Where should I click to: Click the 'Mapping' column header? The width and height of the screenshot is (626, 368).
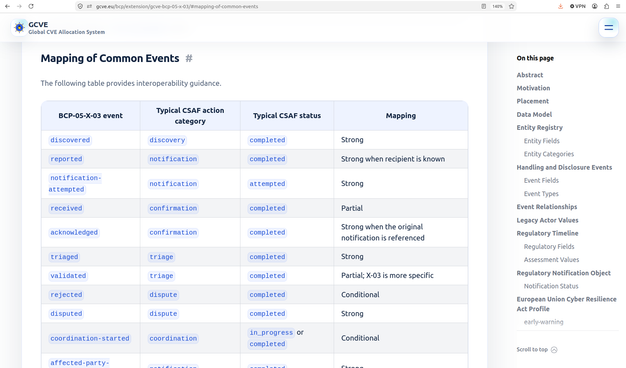click(x=400, y=116)
